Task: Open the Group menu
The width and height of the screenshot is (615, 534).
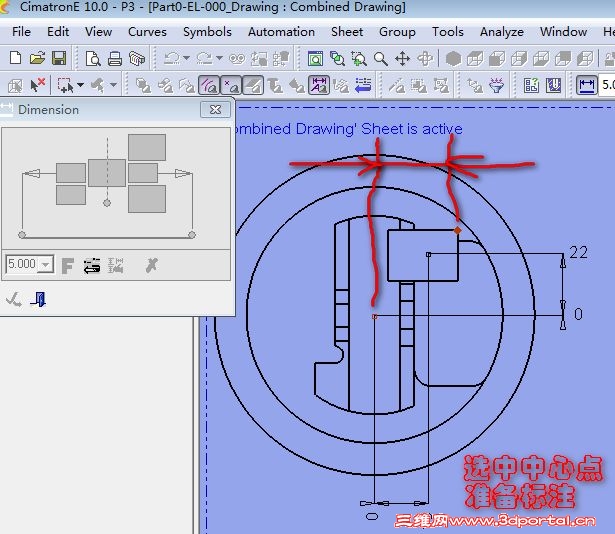Action: click(x=397, y=32)
